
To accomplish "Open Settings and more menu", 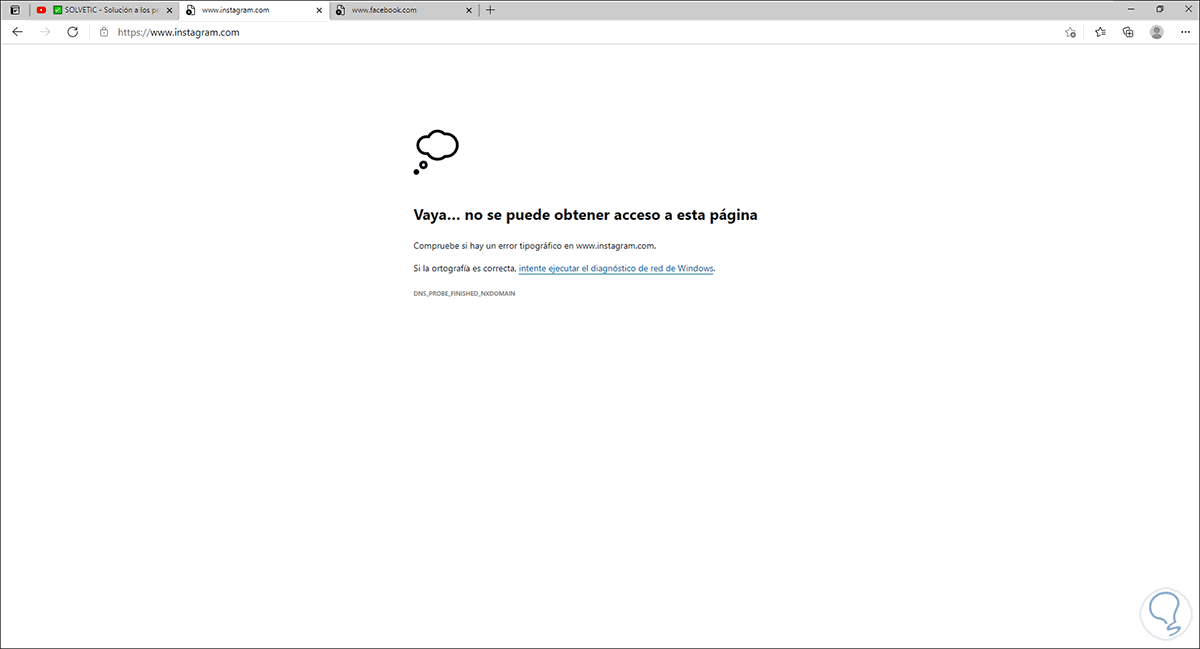I will 1184,32.
